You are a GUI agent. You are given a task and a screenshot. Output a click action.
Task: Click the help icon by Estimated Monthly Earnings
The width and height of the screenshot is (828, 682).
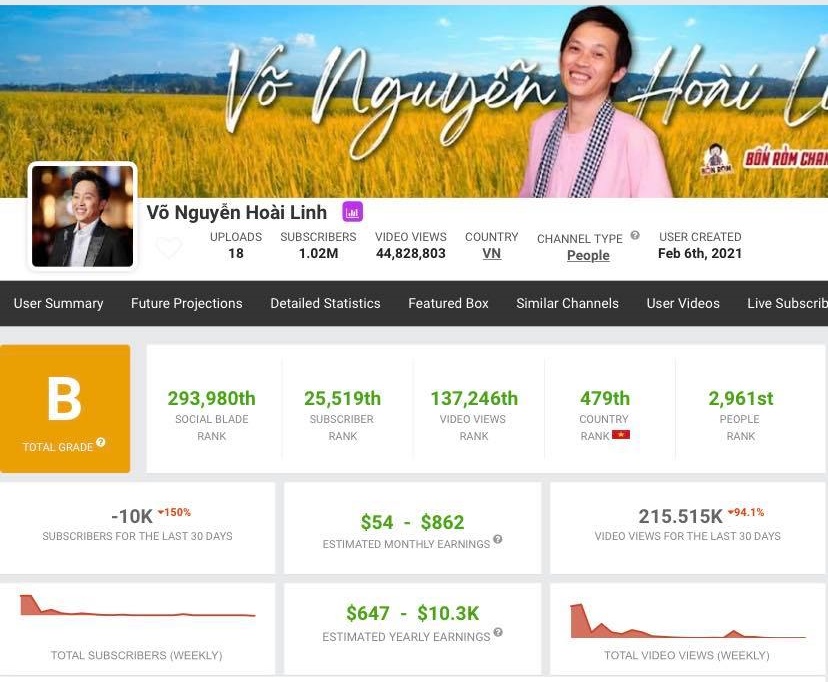(498, 540)
